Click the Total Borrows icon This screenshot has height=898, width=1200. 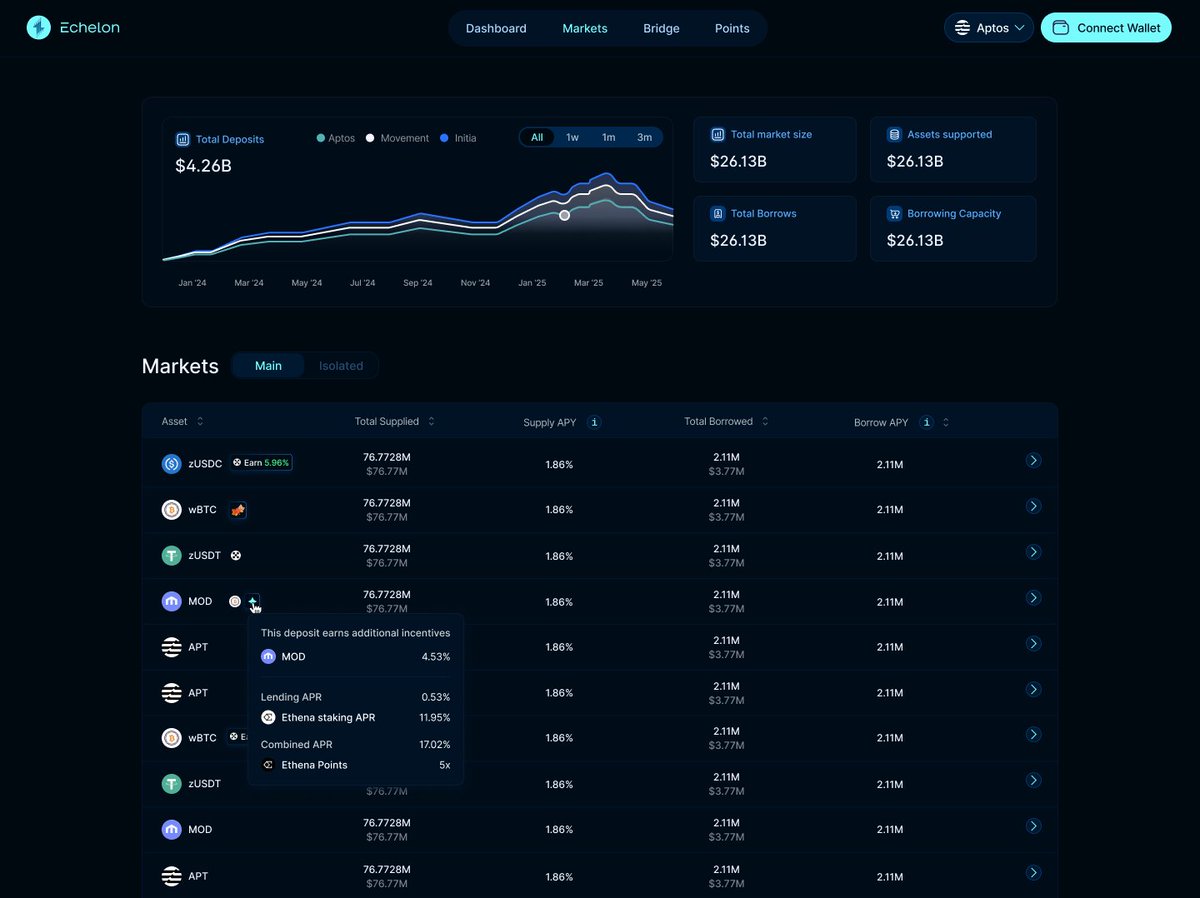(718, 213)
